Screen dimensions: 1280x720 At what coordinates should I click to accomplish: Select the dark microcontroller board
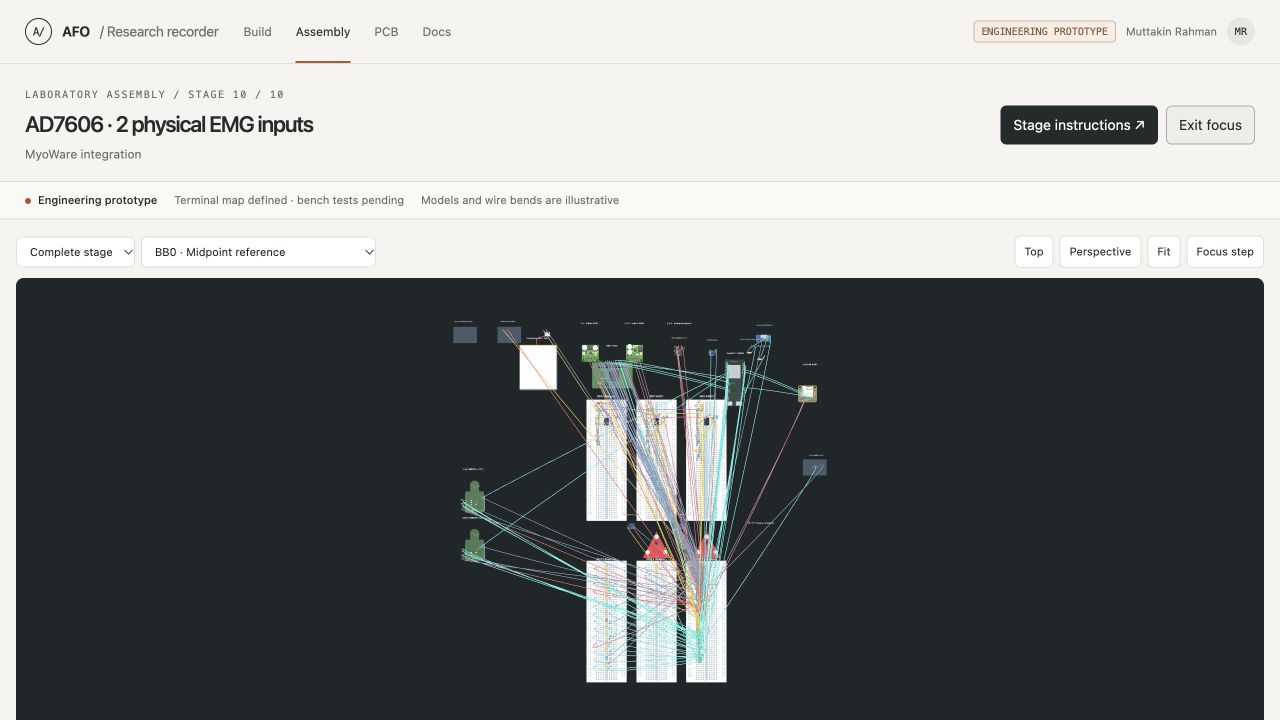pos(735,384)
